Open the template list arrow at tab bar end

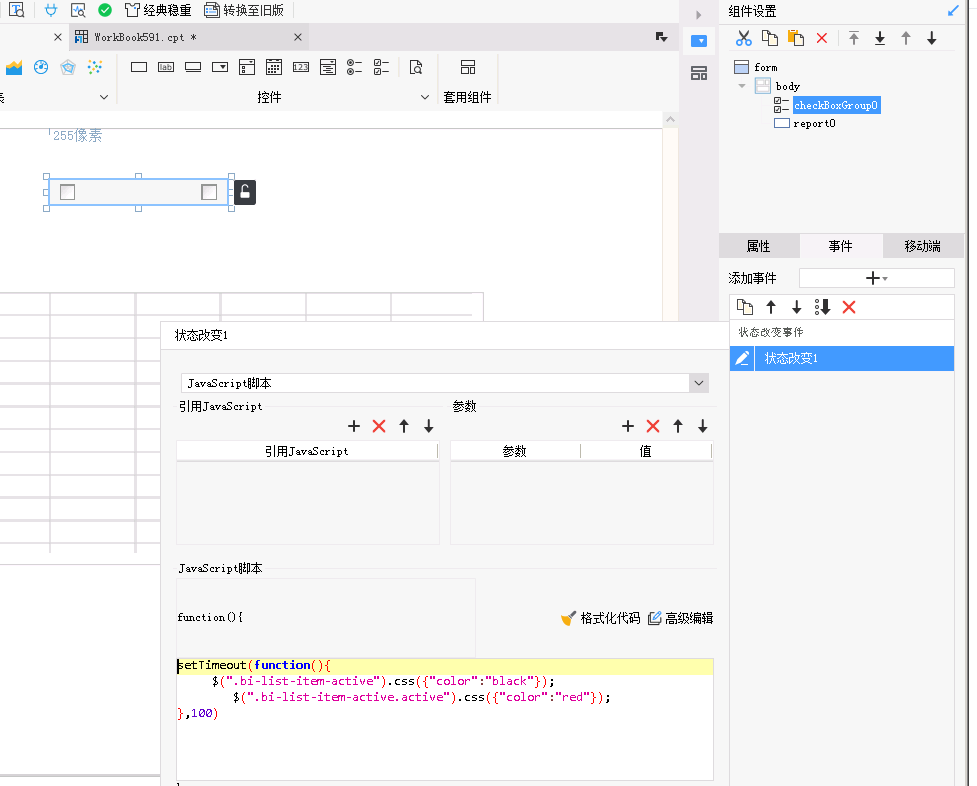click(x=662, y=37)
